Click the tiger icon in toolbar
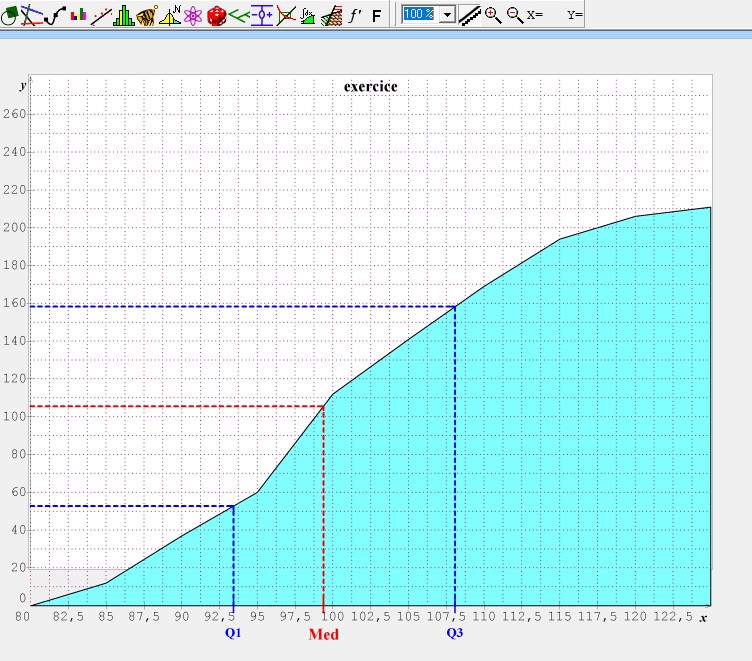This screenshot has height=661, width=752. click(x=147, y=15)
